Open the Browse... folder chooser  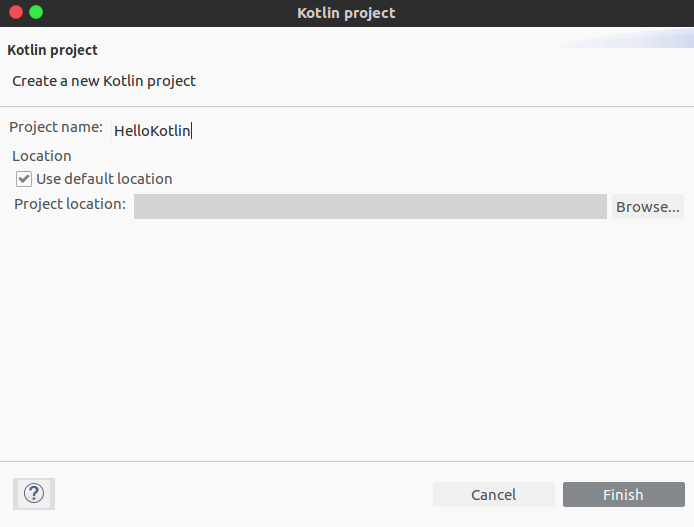[648, 207]
